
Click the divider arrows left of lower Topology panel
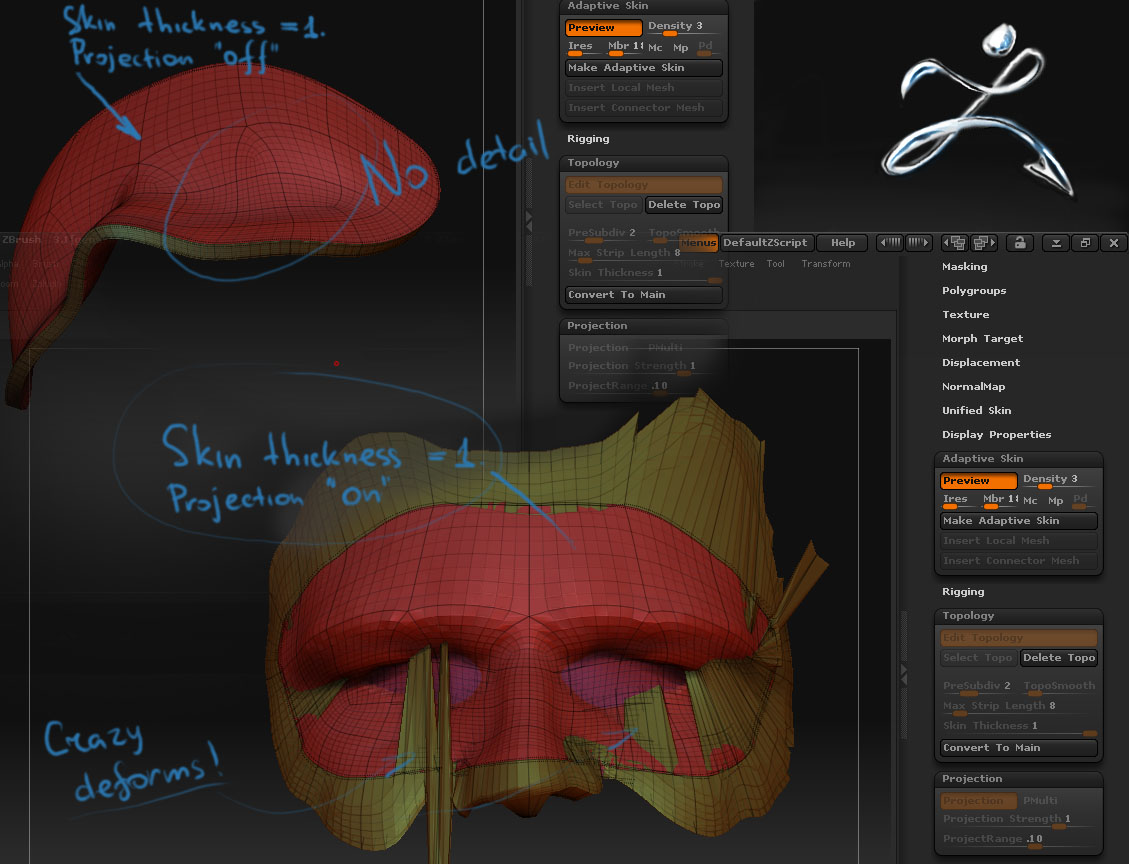pos(904,675)
